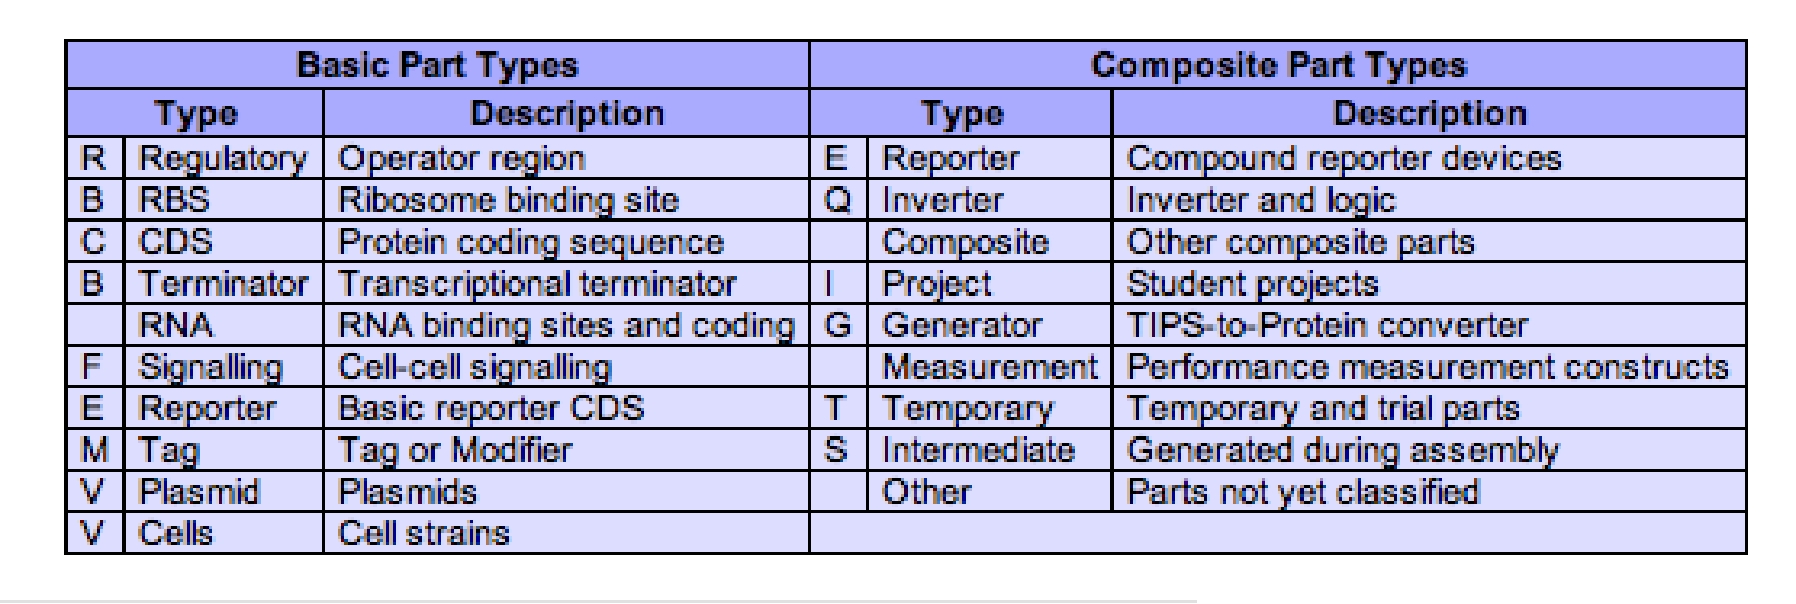Click the "Composite Part Types" table header

point(1277,66)
